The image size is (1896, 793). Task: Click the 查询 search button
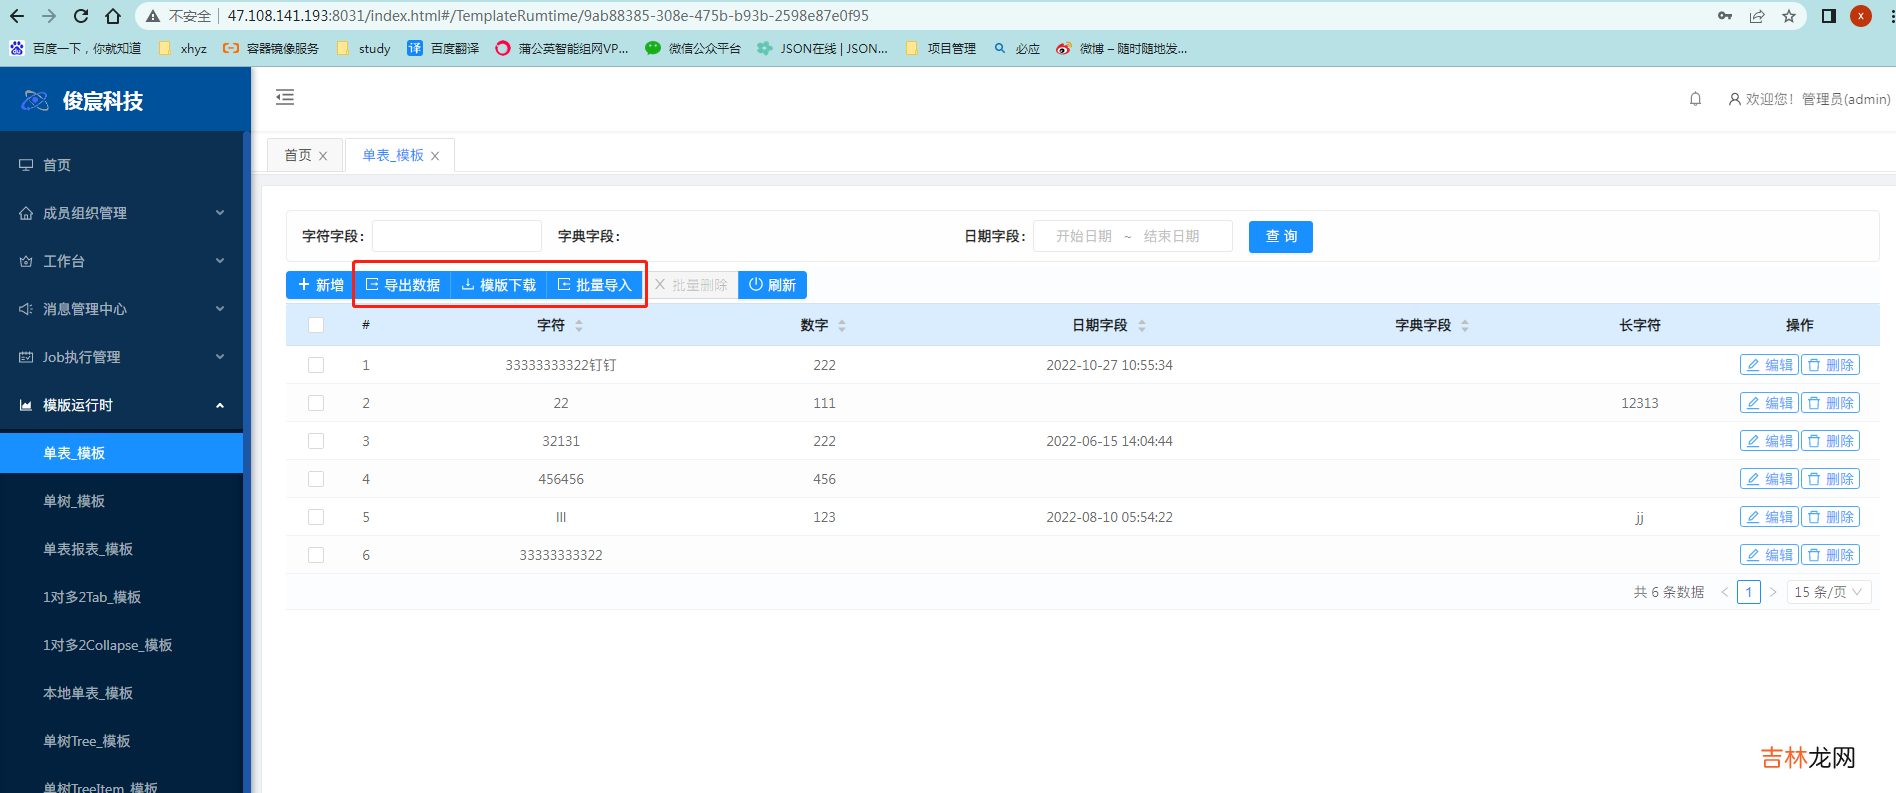pos(1280,237)
